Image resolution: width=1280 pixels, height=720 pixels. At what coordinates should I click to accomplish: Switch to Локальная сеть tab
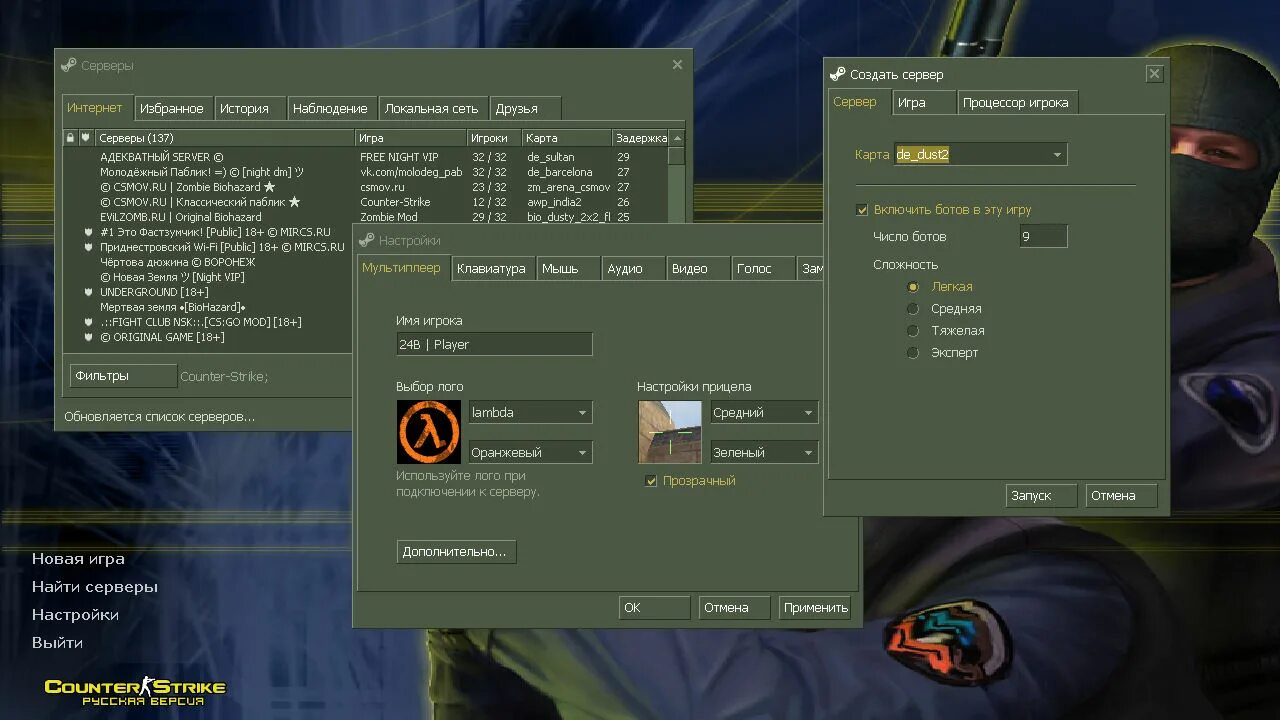pos(434,108)
